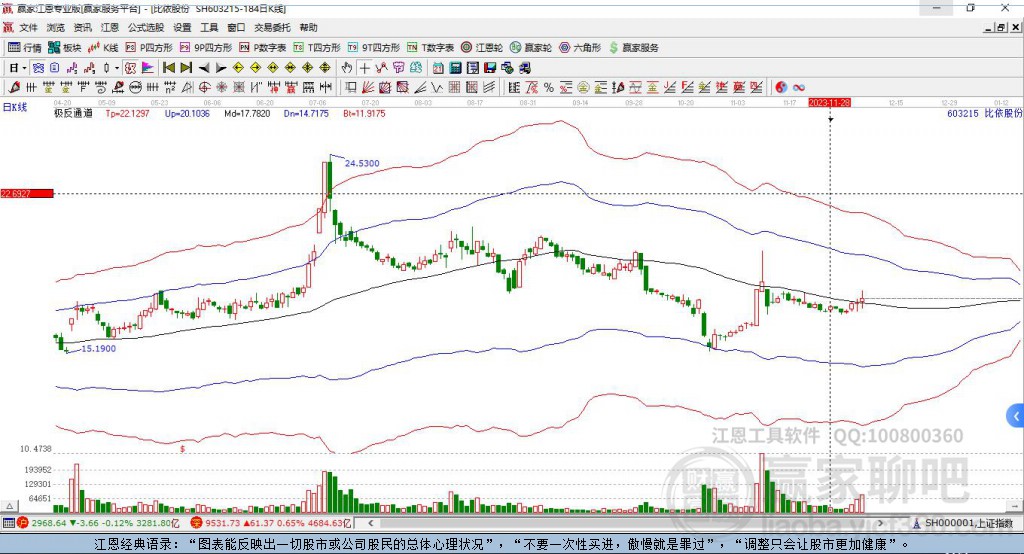Open the 江恩 menu
The height and width of the screenshot is (554, 1024).
pos(110,27)
